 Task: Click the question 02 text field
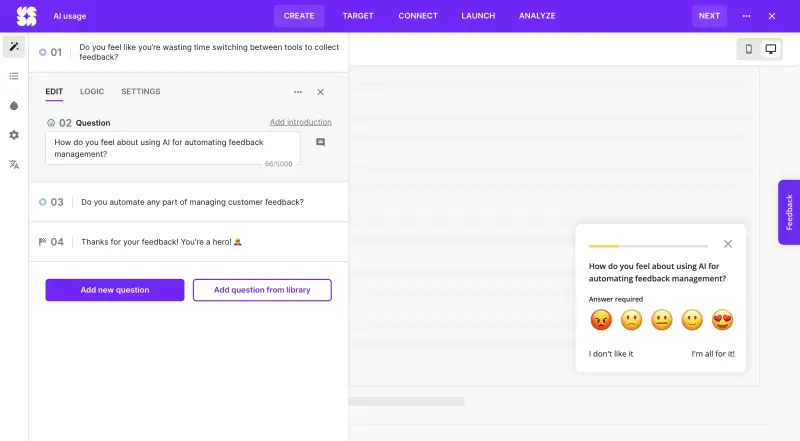click(x=173, y=148)
